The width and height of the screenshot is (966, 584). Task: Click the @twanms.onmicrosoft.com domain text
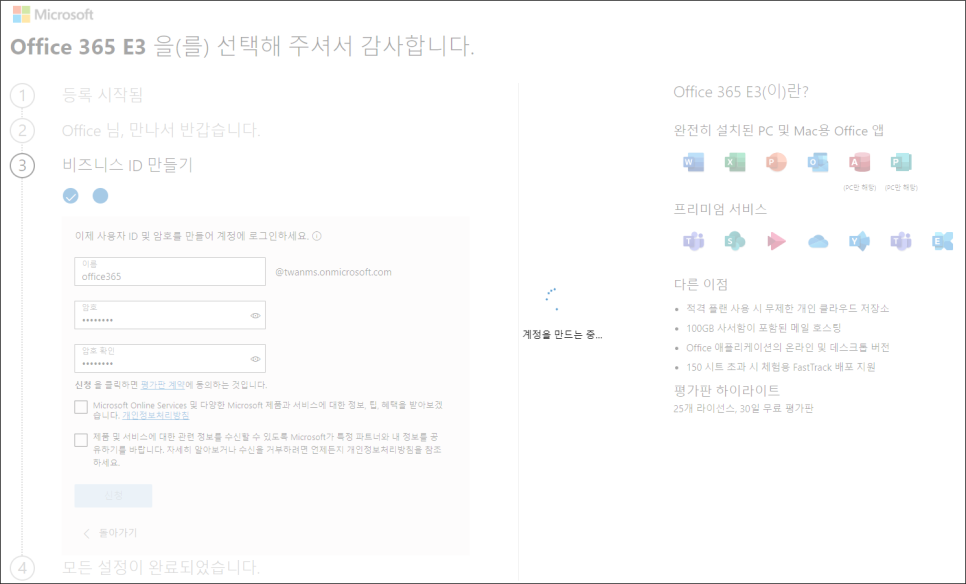(333, 272)
